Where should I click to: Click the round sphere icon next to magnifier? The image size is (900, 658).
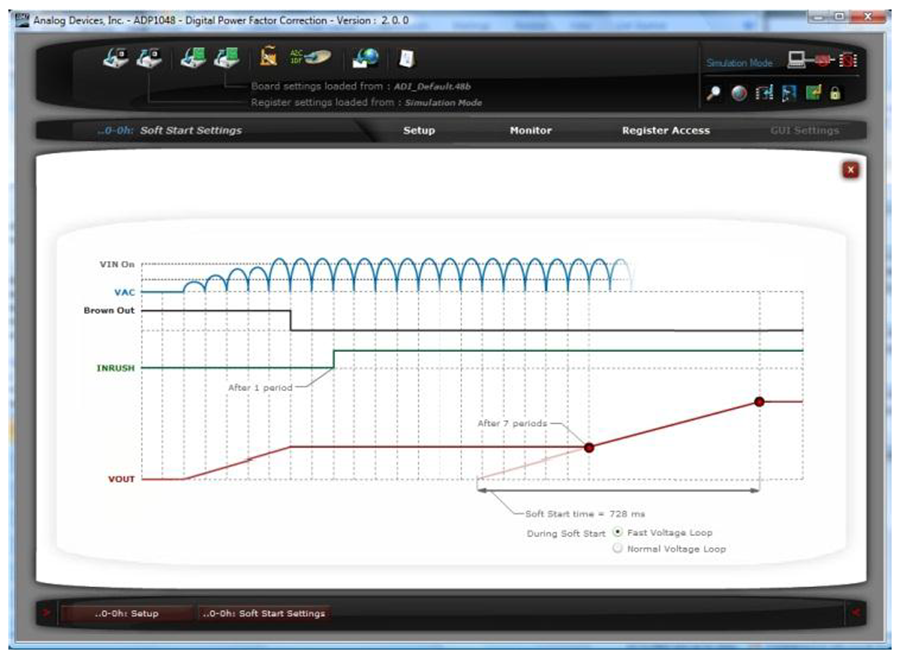coord(739,93)
